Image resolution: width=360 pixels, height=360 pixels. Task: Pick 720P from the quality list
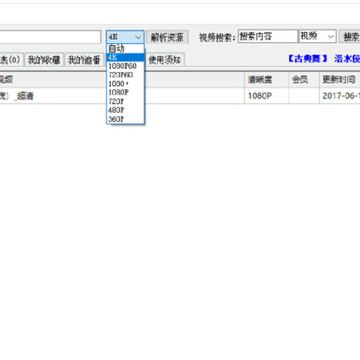125,101
